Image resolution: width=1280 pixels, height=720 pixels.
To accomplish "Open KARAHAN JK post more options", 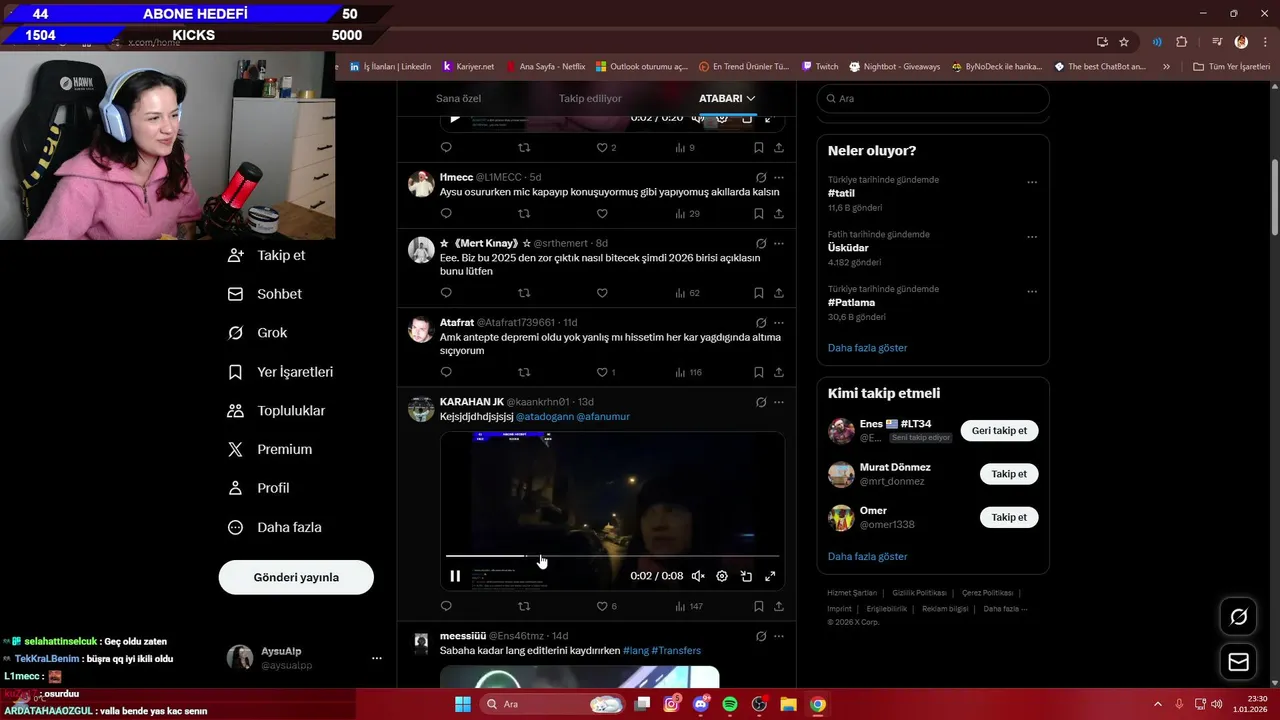I will pos(779,402).
